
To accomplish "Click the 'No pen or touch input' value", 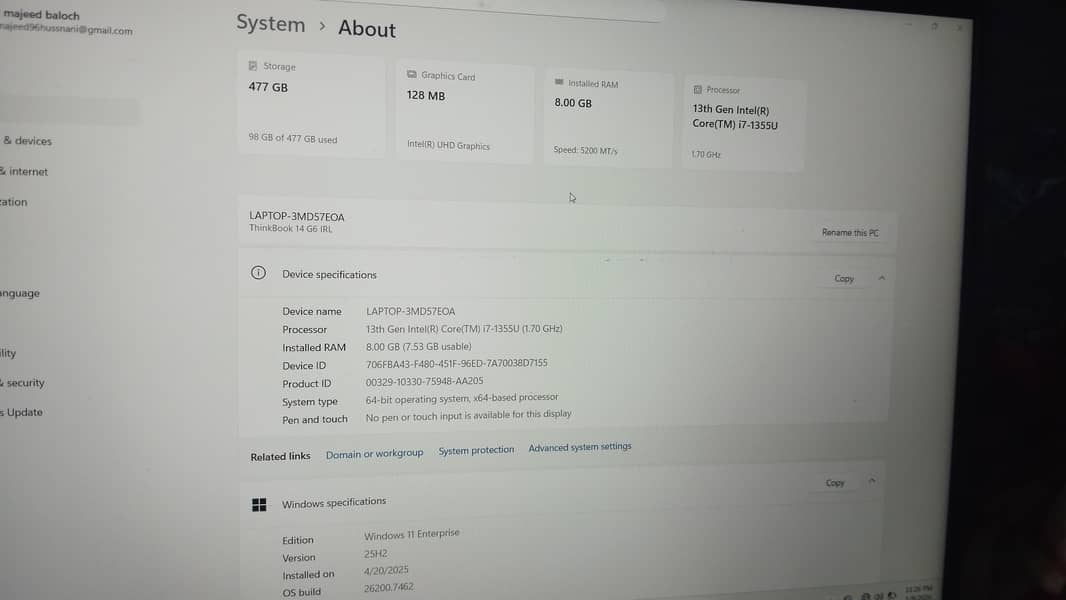I will click(x=468, y=416).
